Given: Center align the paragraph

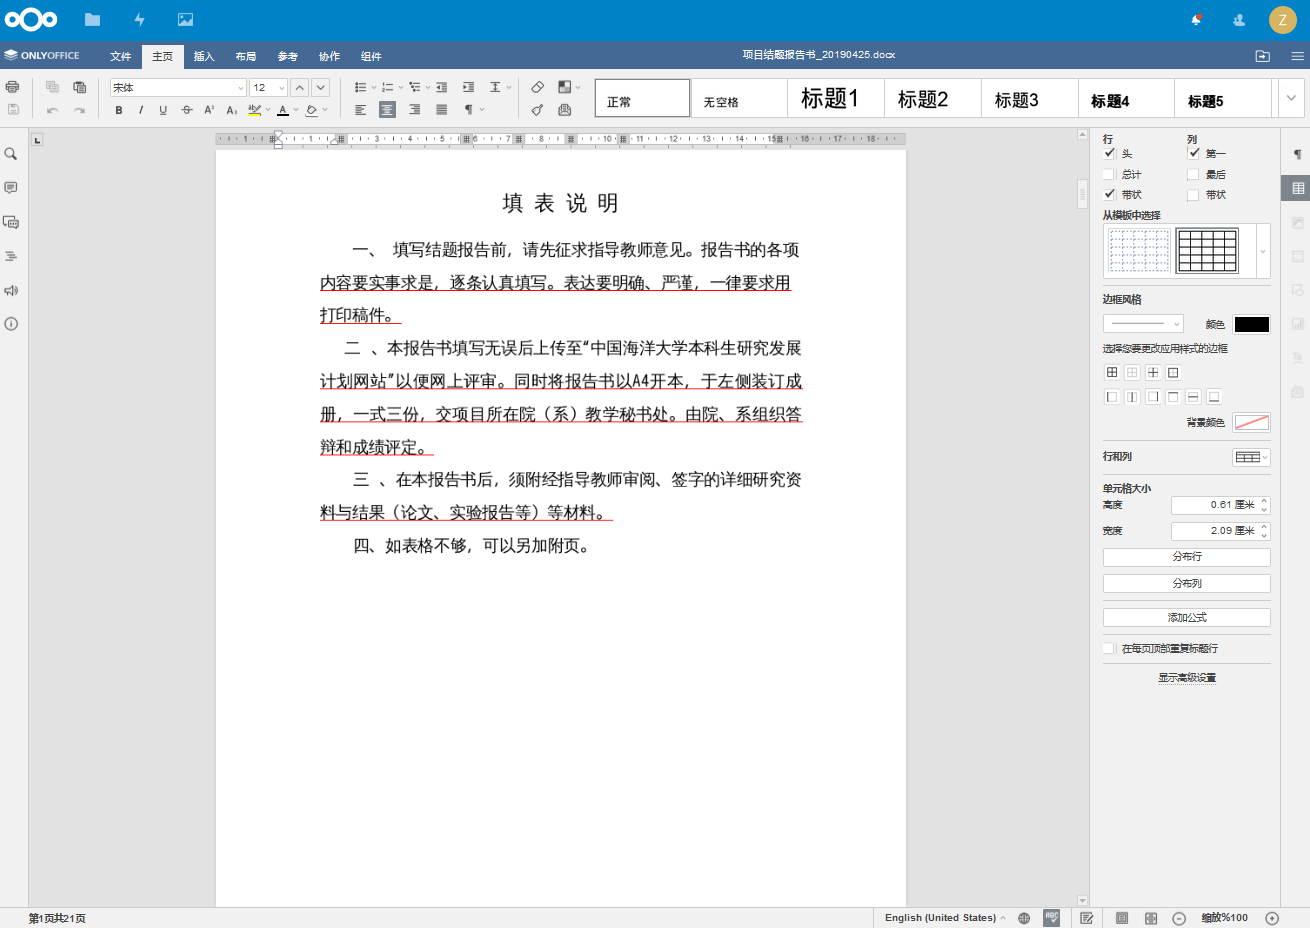Looking at the screenshot, I should [387, 110].
